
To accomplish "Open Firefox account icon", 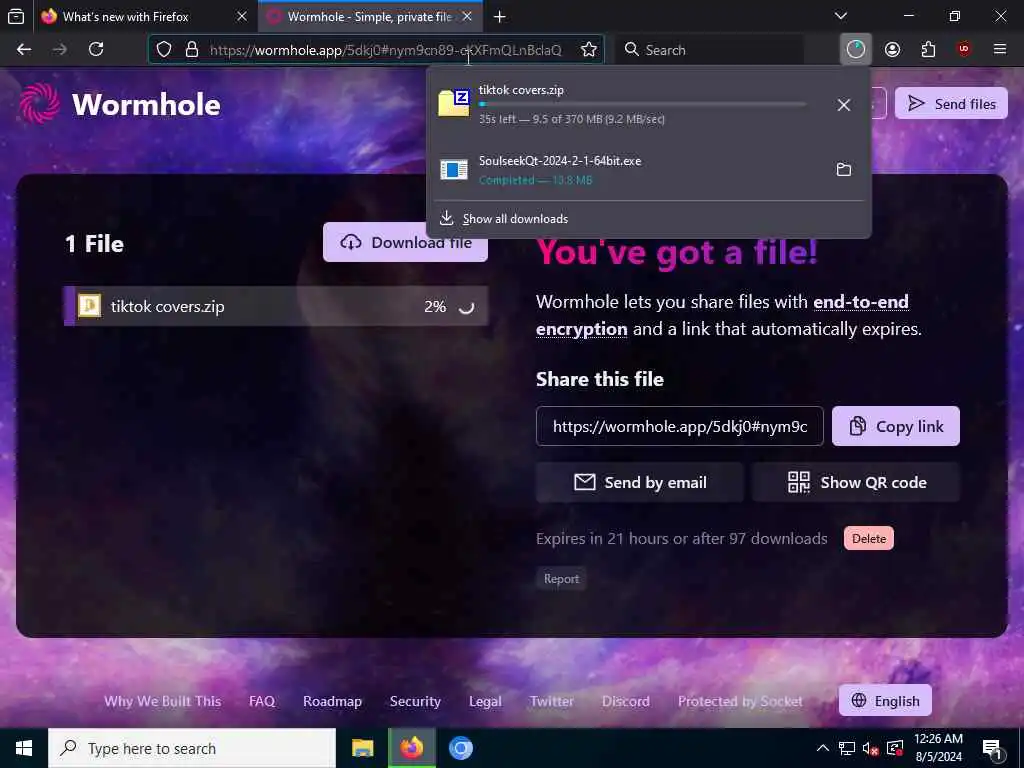I will pyautogui.click(x=892, y=50).
